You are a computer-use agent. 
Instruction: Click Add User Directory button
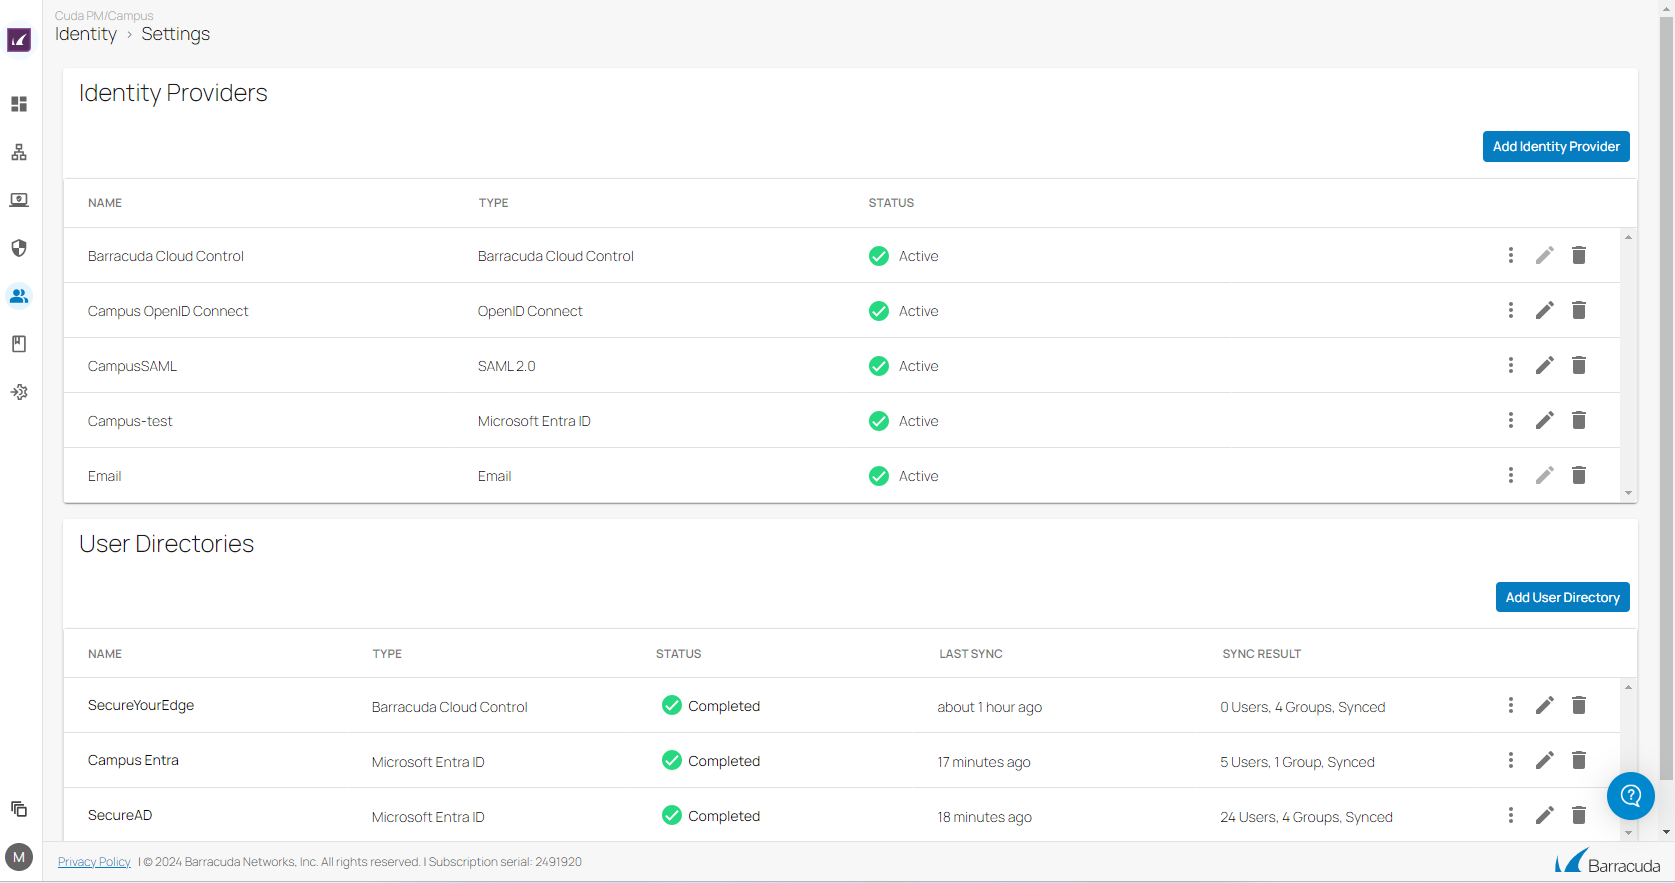click(x=1562, y=597)
